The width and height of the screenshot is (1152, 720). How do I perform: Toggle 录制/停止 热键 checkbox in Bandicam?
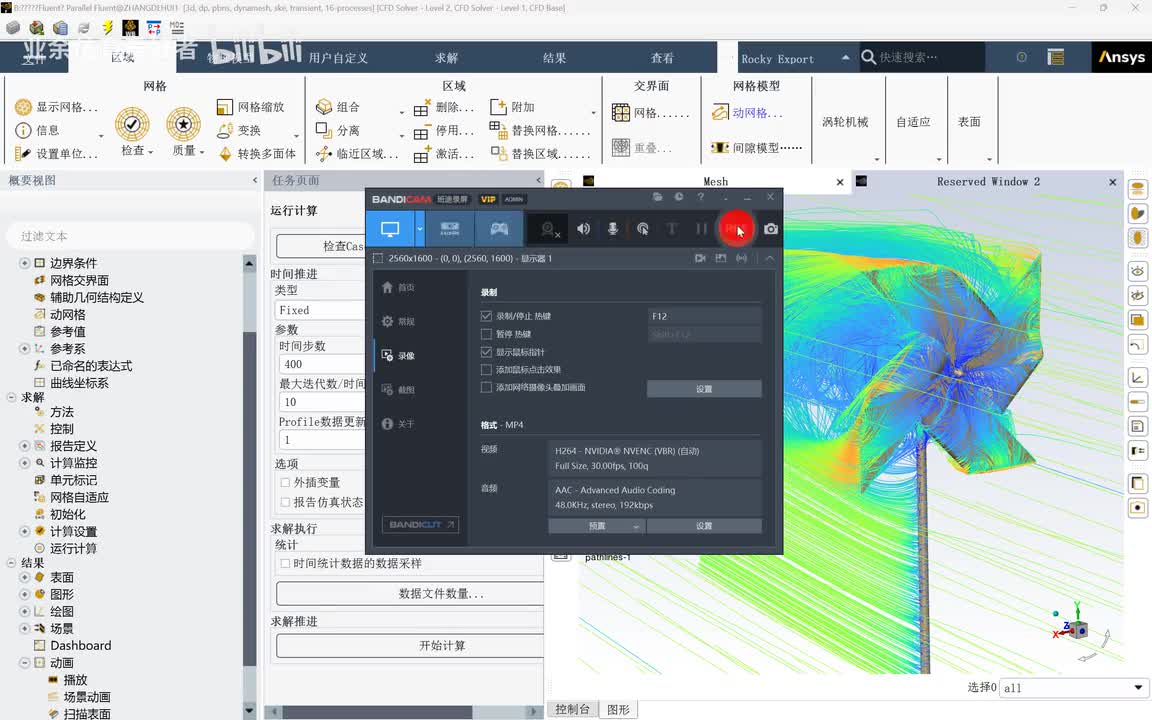(x=486, y=316)
